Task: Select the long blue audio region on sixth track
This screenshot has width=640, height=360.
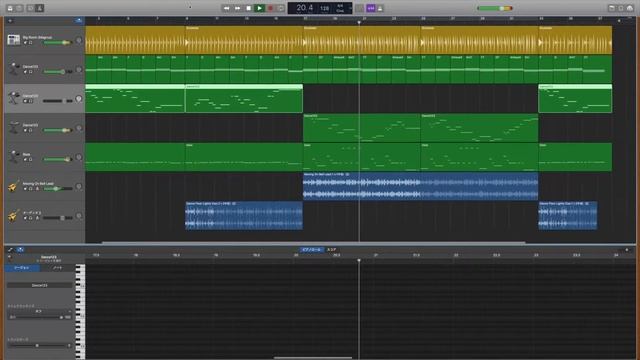Action: click(x=420, y=186)
